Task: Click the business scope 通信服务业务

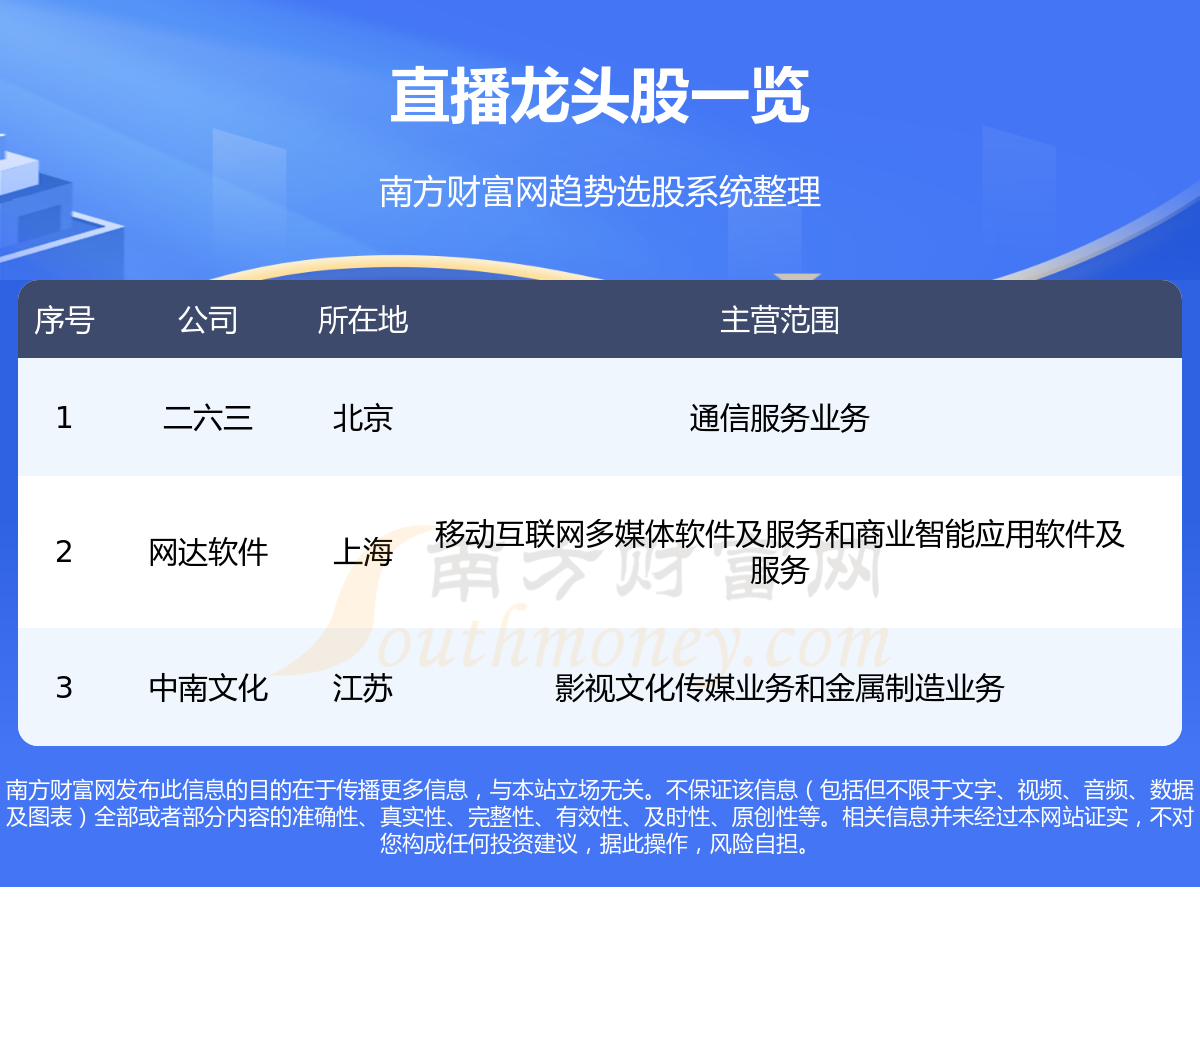Action: click(780, 418)
